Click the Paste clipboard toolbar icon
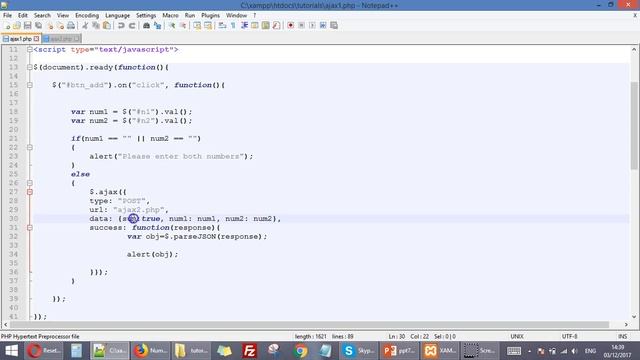 (x=107, y=26)
